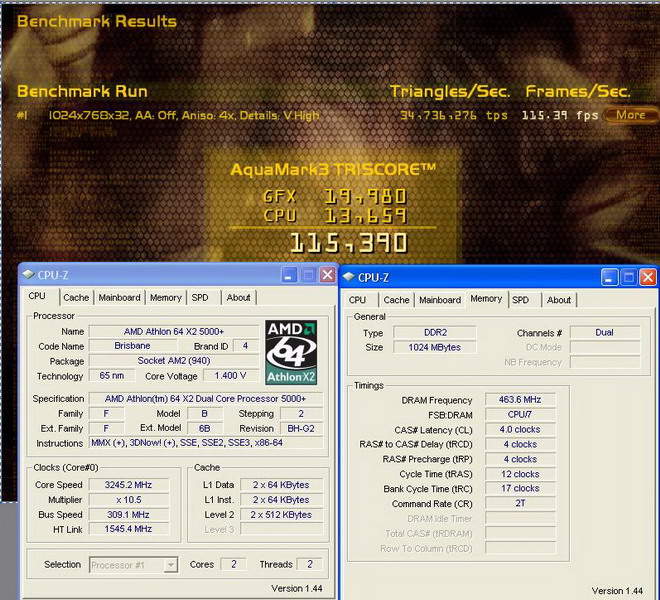The height and width of the screenshot is (600, 660).
Task: Click the Core Voltage value 1.400 V
Action: tap(231, 375)
